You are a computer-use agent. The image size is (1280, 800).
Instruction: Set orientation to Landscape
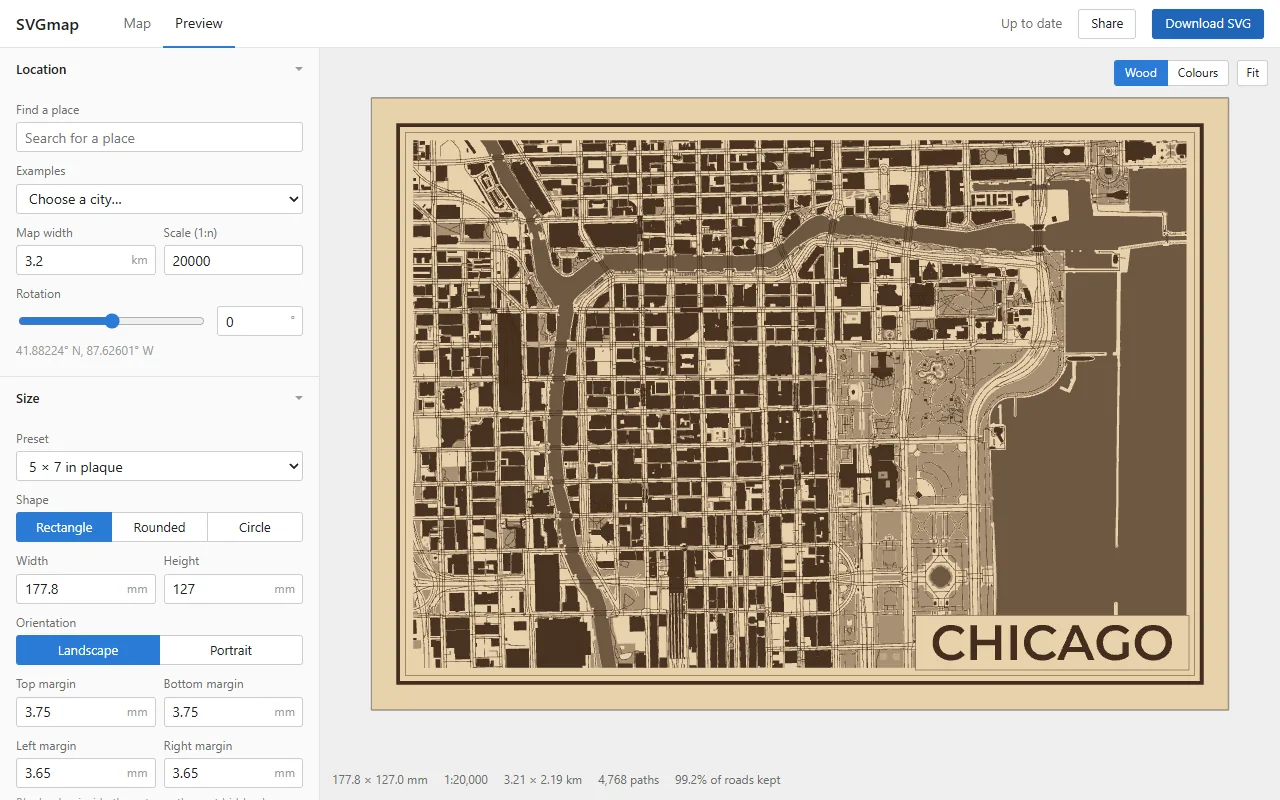[88, 650]
